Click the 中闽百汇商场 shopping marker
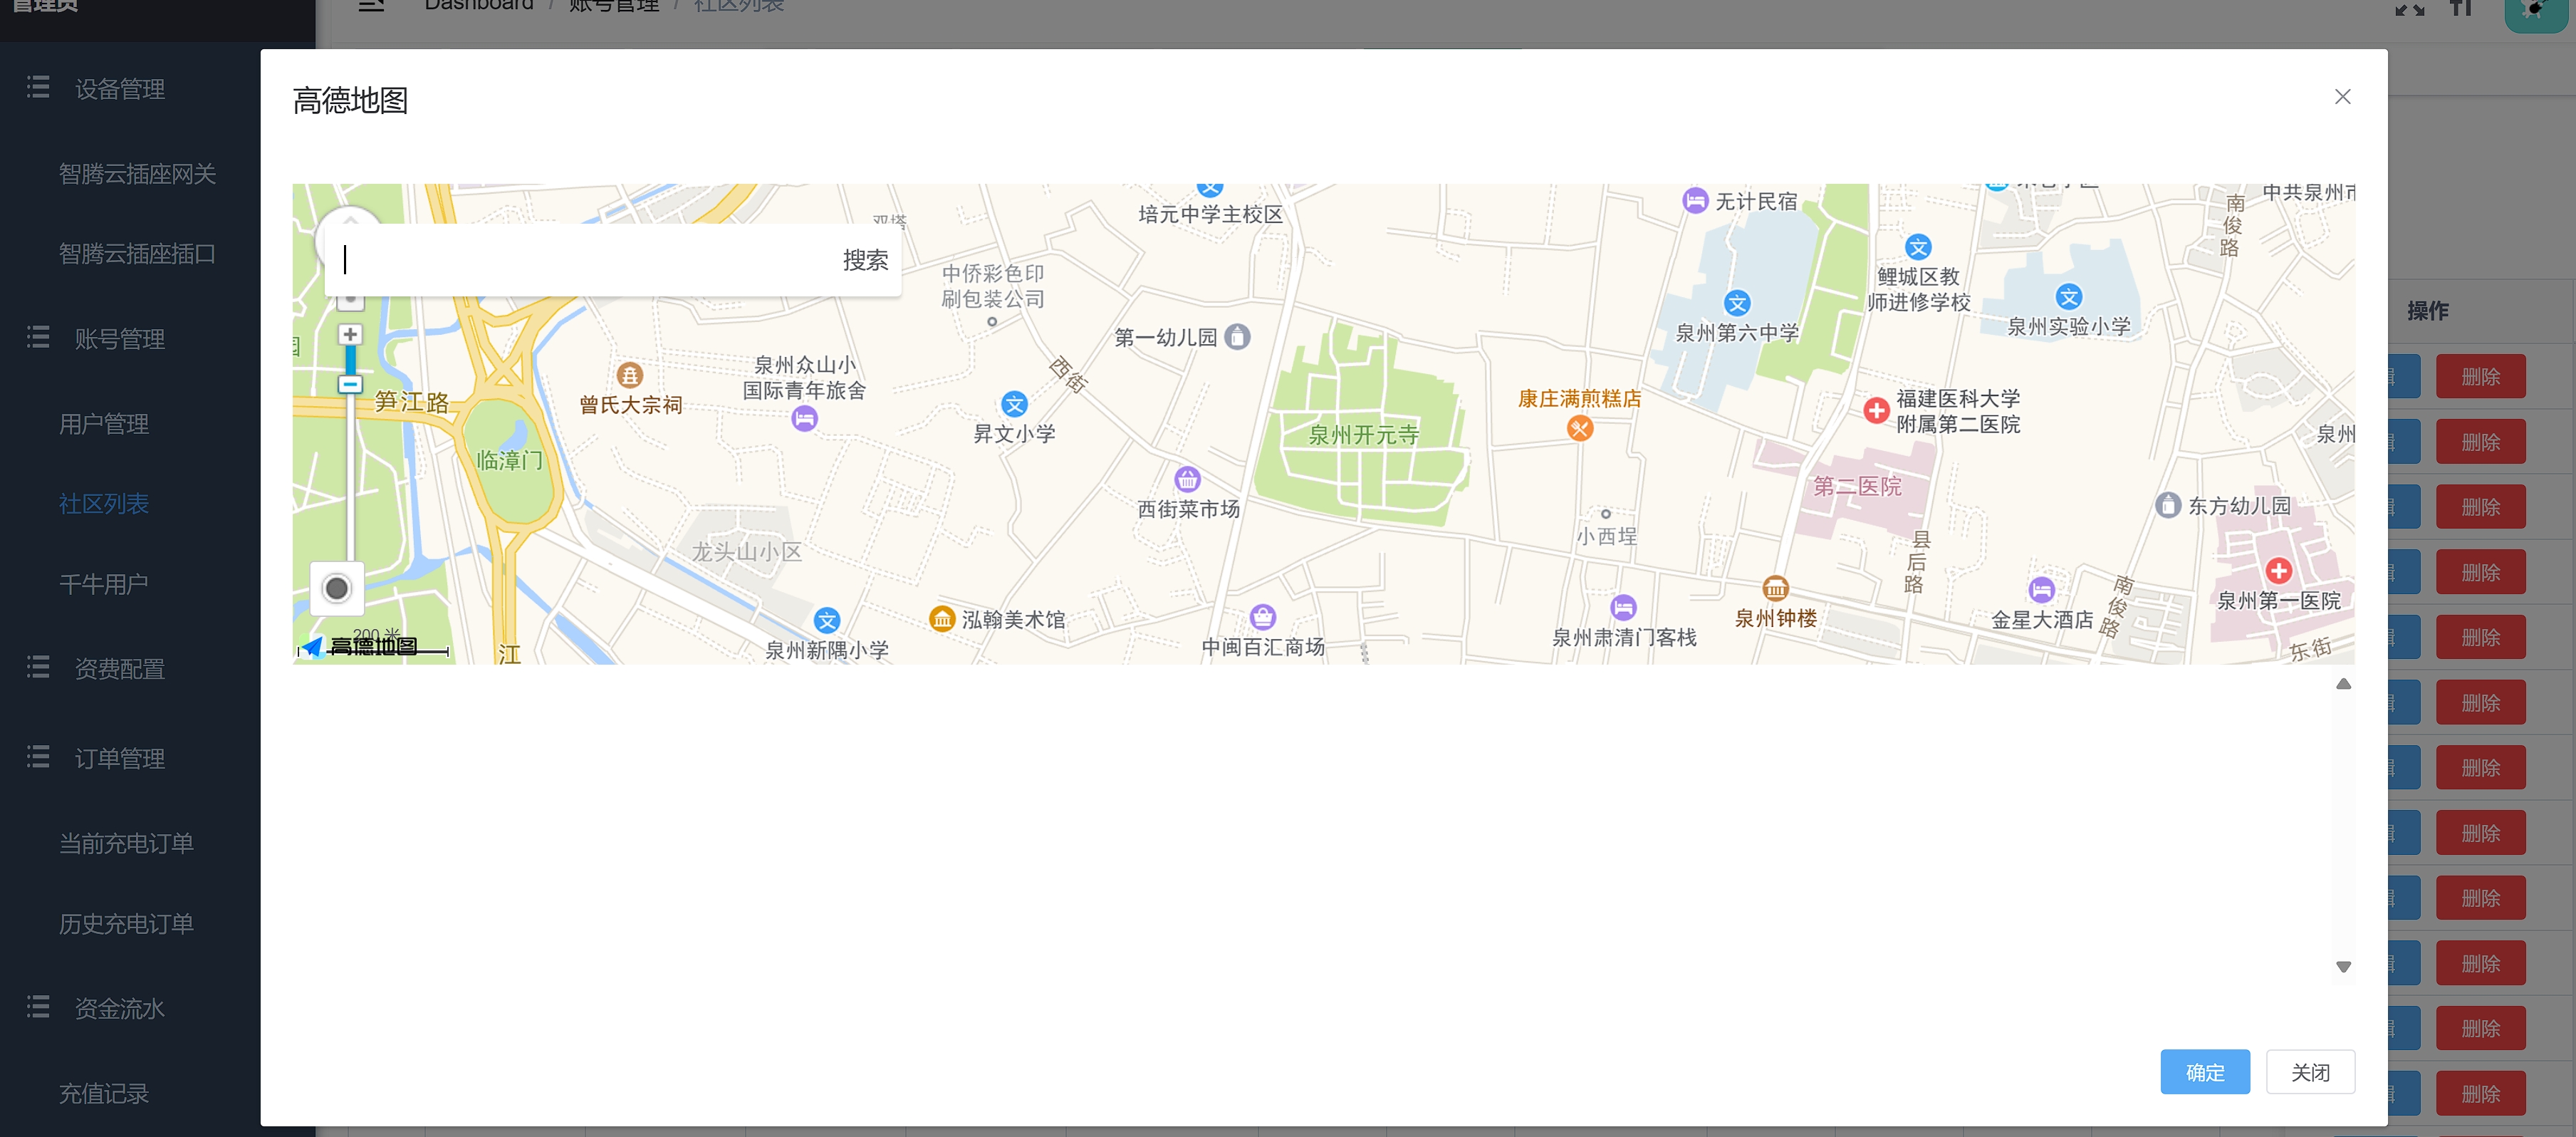Screen dimensions: 2576x1137 pos(1263,617)
